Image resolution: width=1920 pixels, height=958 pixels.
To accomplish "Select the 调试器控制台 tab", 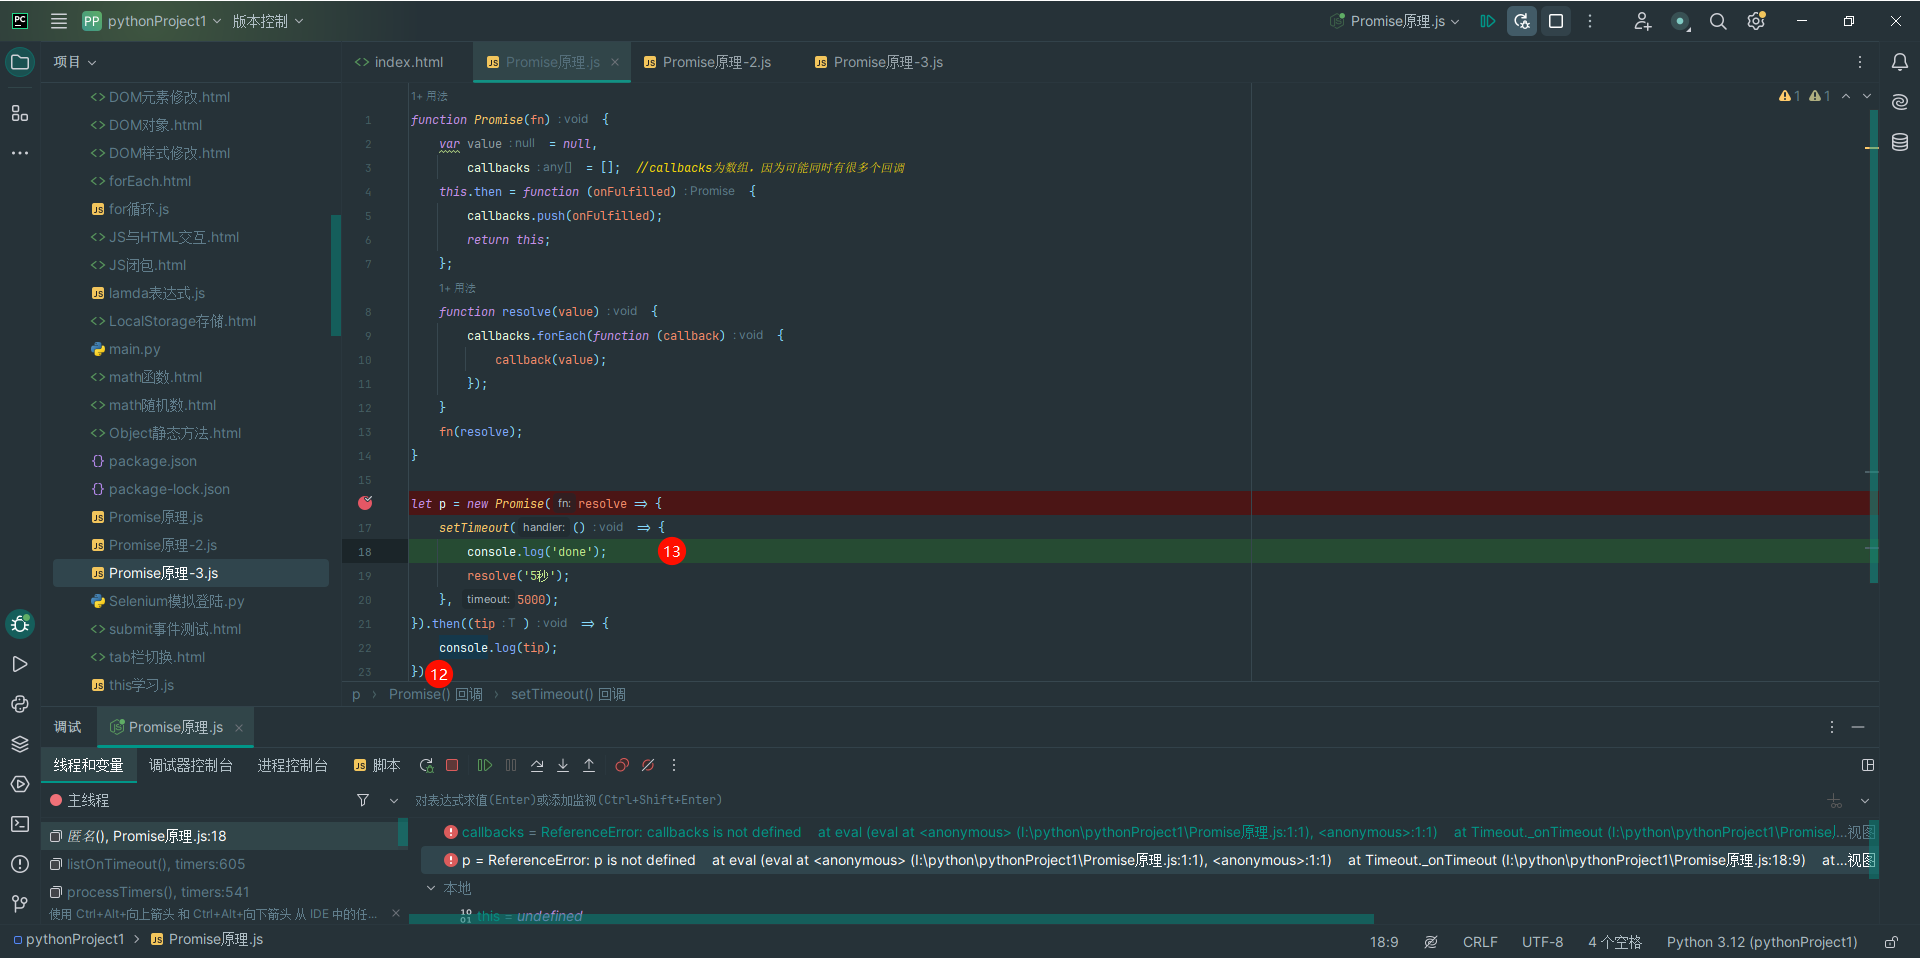I will pos(191,765).
